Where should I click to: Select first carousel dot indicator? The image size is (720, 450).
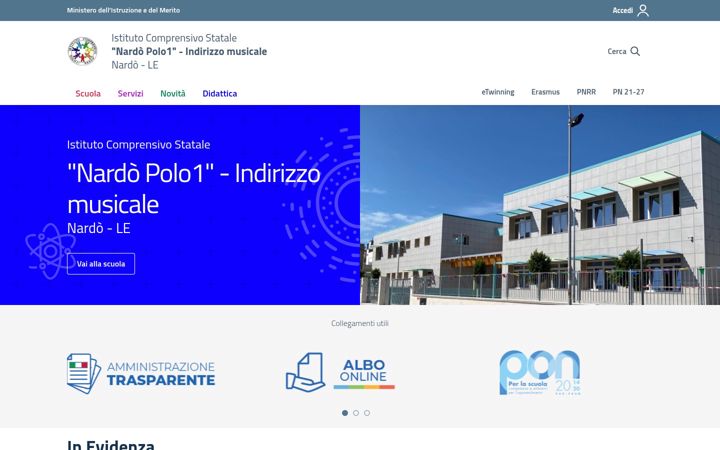tap(345, 413)
